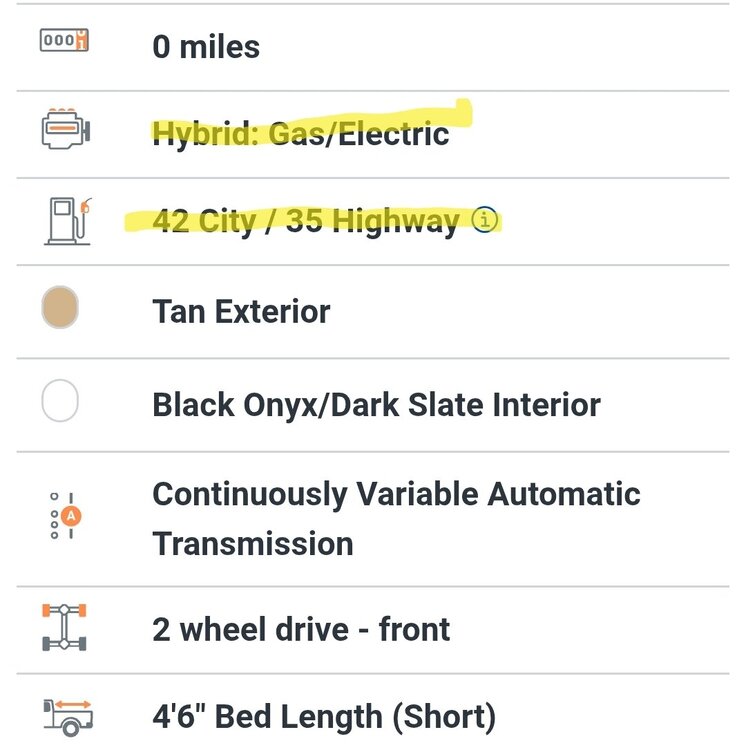Click the engine icon for Hybrid row
Viewport: 746px width, 750px height.
pos(64,132)
